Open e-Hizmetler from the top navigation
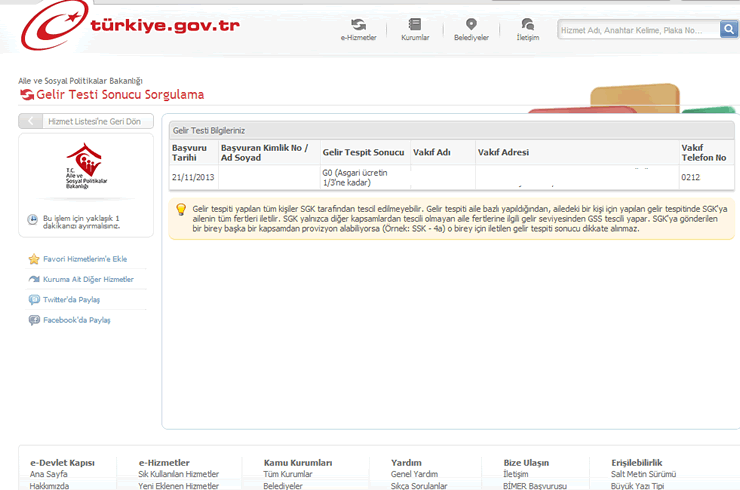The height and width of the screenshot is (490, 740). [359, 28]
